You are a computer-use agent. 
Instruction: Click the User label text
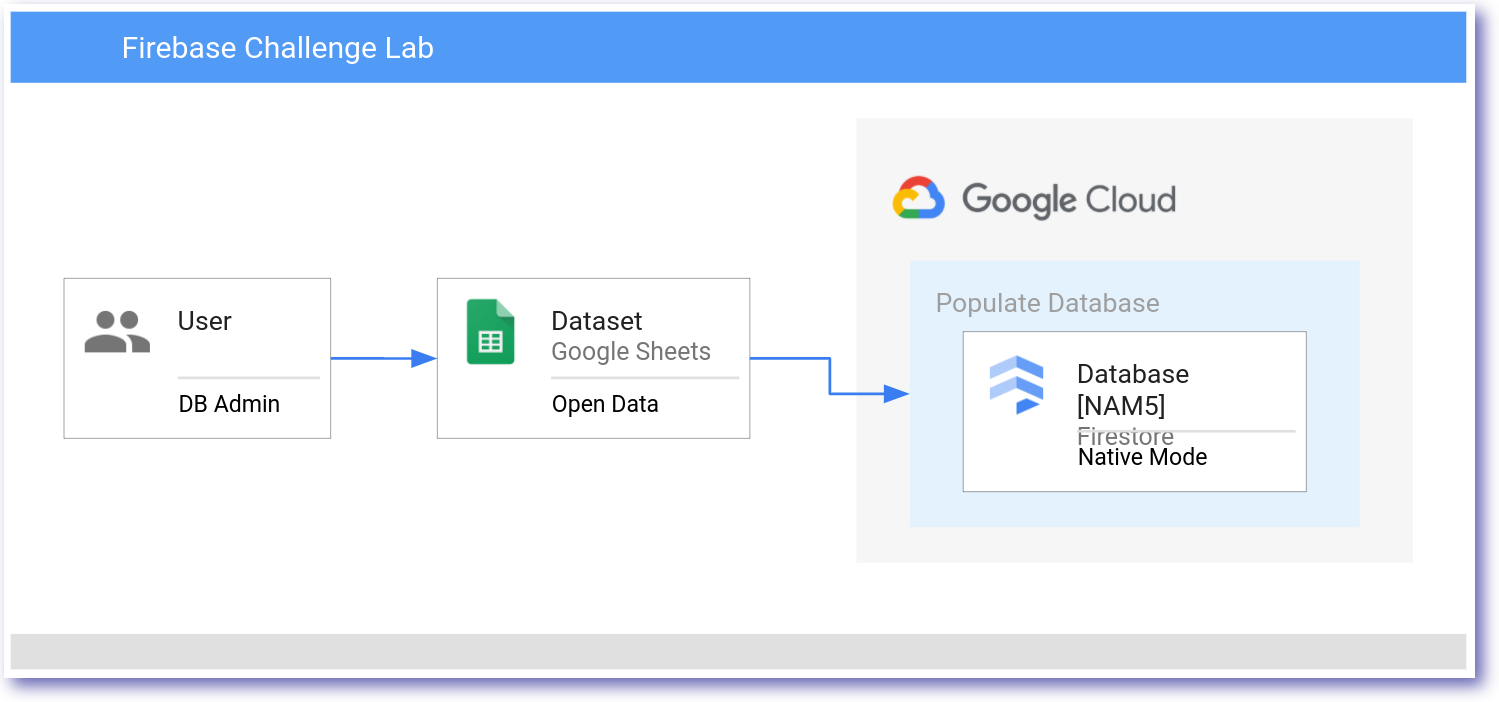[204, 321]
